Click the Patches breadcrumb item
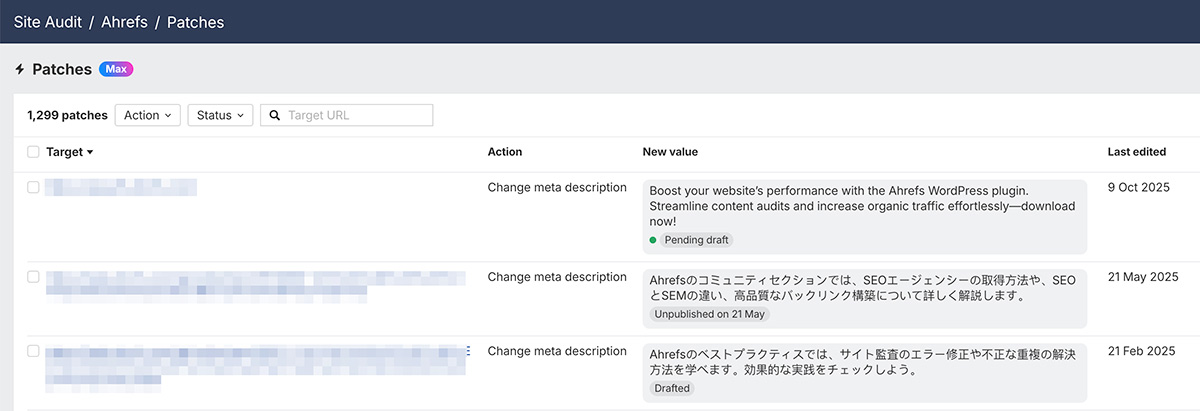Screen dimensions: 1200x411 pos(195,22)
